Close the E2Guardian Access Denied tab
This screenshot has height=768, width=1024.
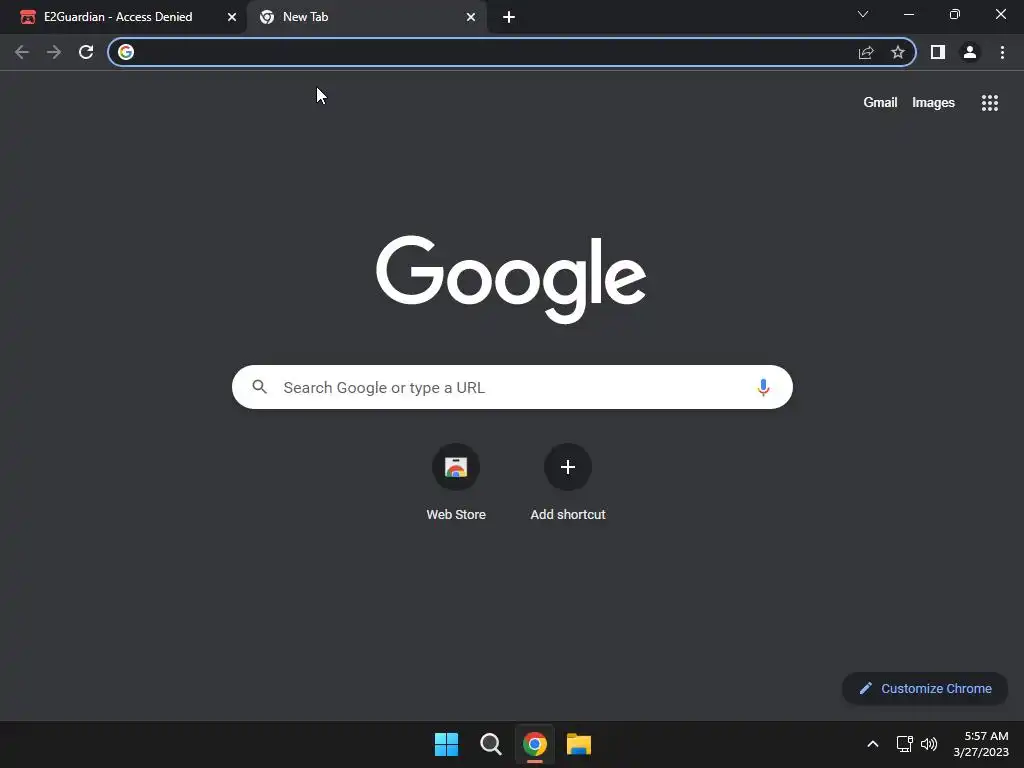point(232,17)
